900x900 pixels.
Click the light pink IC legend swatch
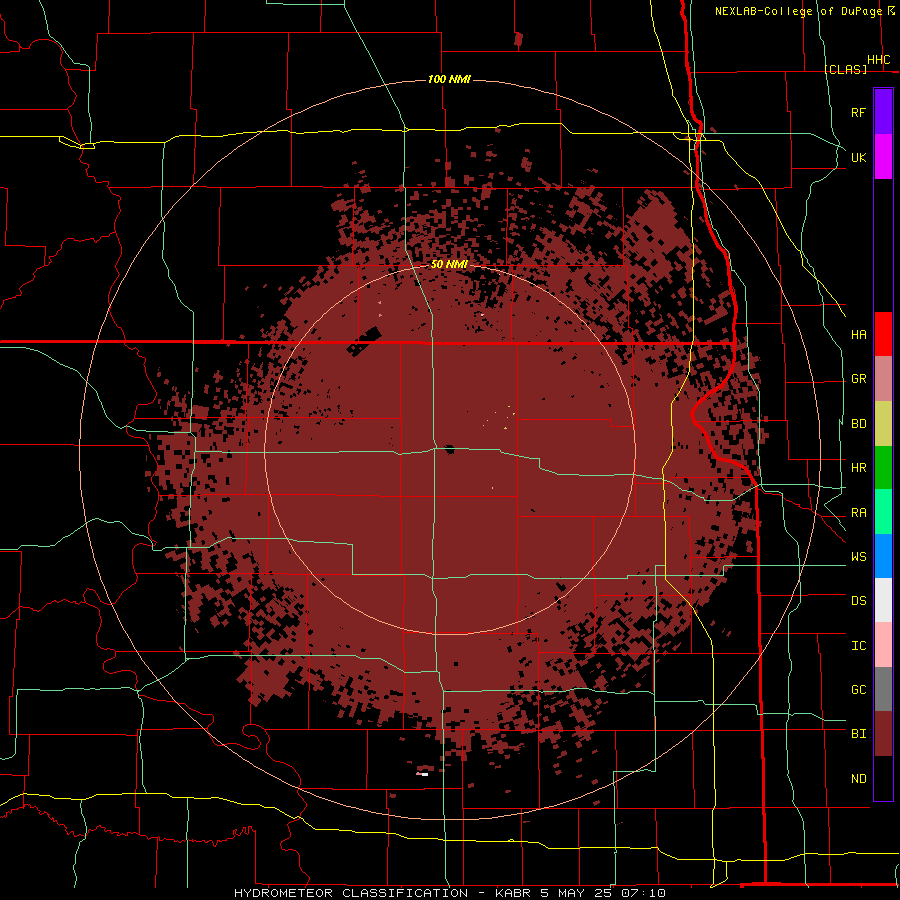click(883, 645)
